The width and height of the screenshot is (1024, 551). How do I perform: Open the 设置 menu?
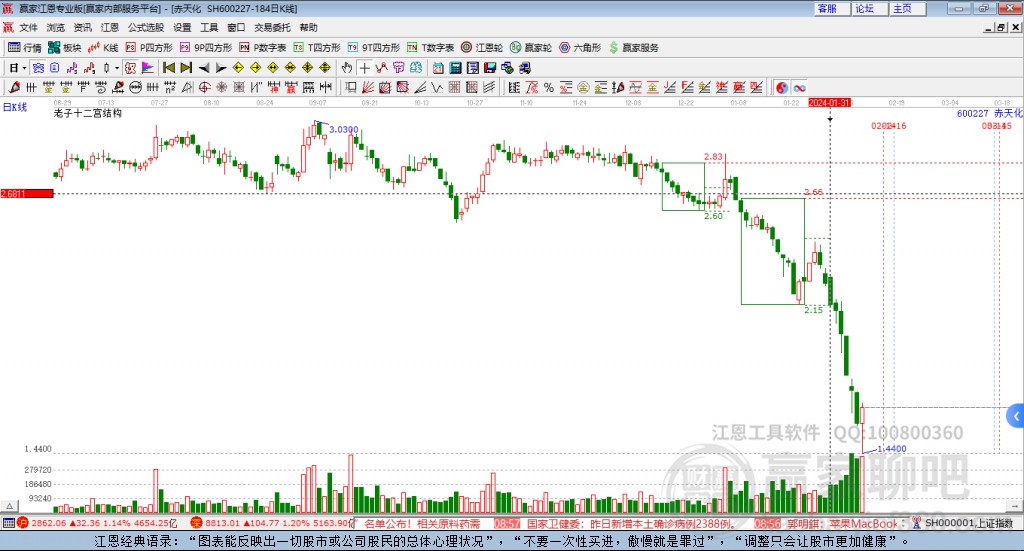(x=182, y=27)
